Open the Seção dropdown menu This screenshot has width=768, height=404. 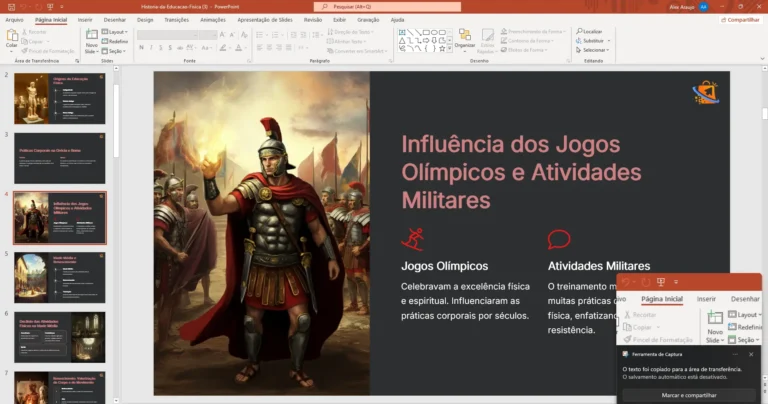point(115,50)
